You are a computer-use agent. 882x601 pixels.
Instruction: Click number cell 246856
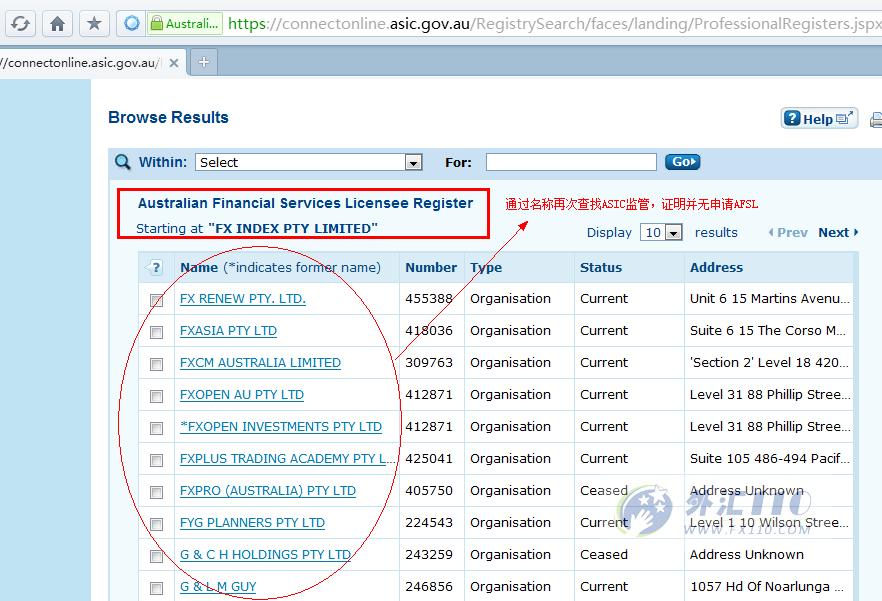coord(429,587)
